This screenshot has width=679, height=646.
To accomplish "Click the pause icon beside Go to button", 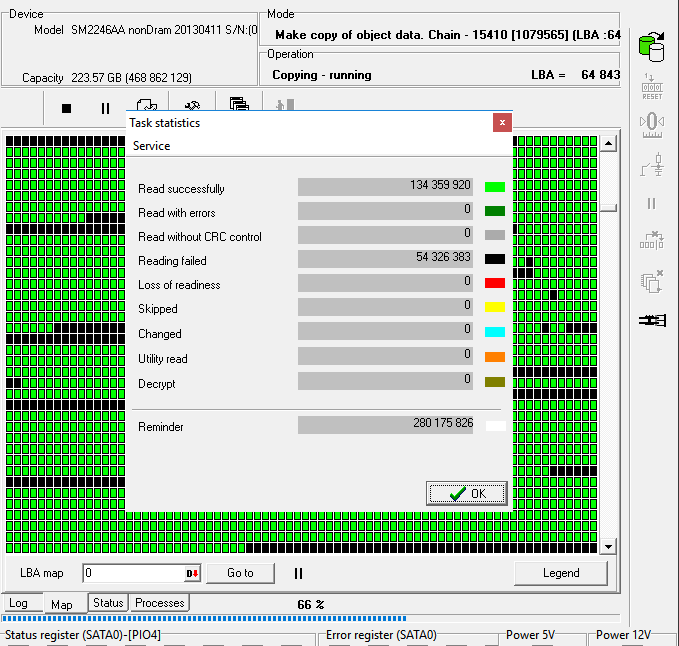I will [298, 573].
